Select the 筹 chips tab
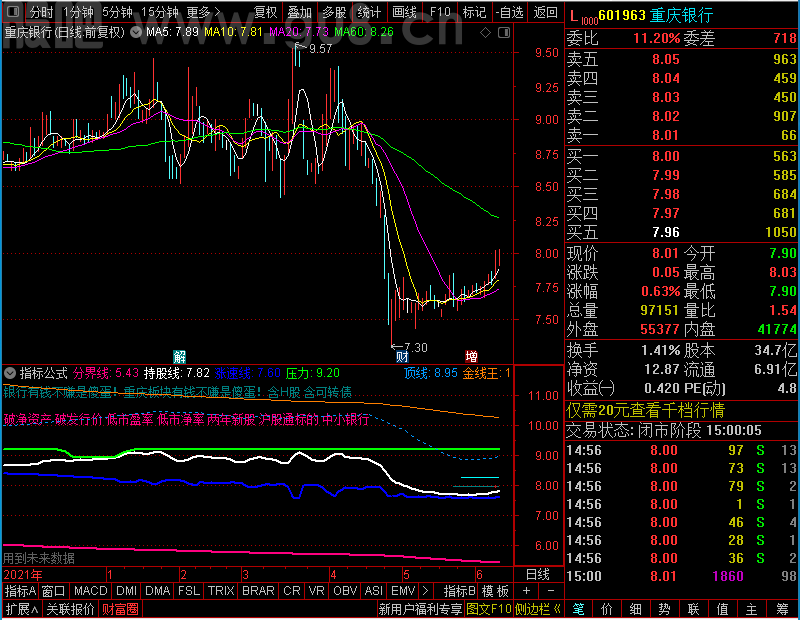 782,609
